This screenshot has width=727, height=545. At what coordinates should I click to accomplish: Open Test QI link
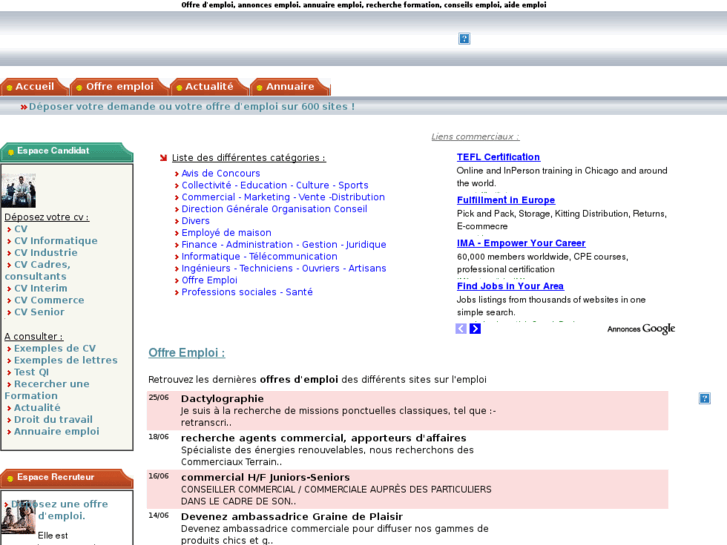pos(31,372)
